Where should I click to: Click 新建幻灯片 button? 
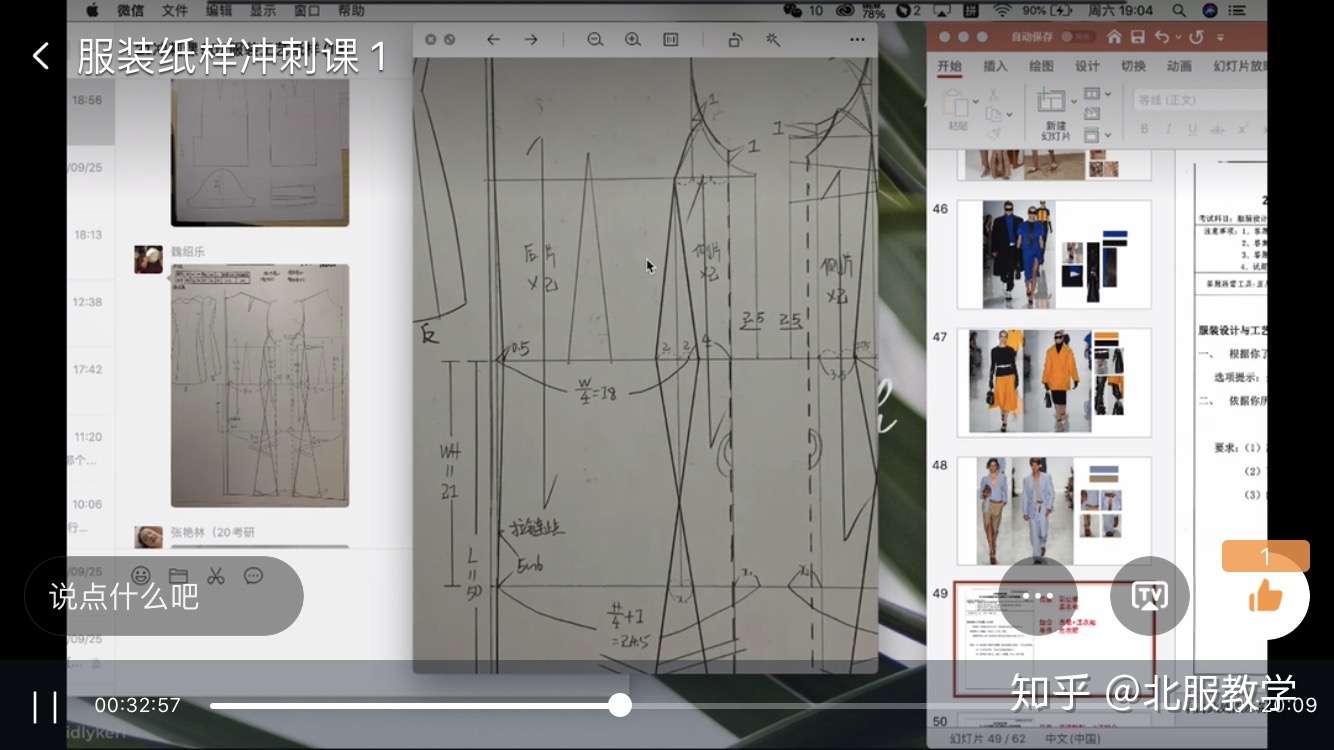tap(1052, 112)
